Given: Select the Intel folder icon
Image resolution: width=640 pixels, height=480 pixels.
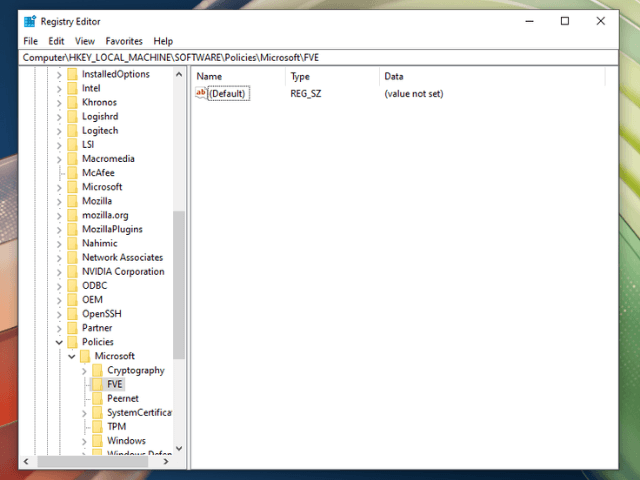Looking at the screenshot, I should [x=72, y=88].
